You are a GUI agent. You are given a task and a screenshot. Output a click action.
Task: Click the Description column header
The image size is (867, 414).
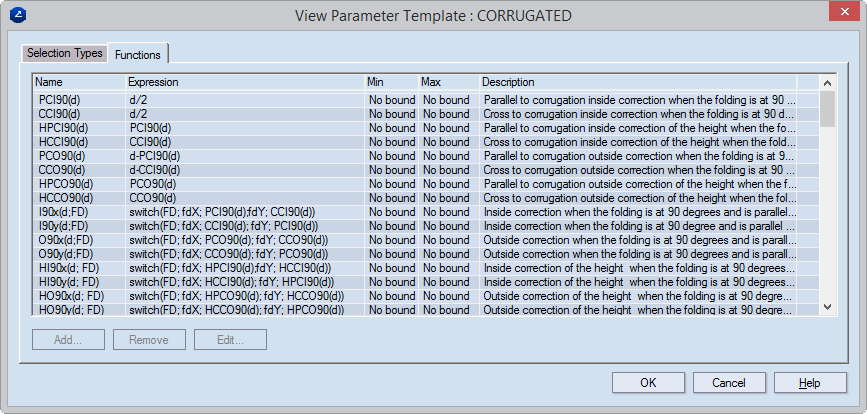[x=636, y=82]
